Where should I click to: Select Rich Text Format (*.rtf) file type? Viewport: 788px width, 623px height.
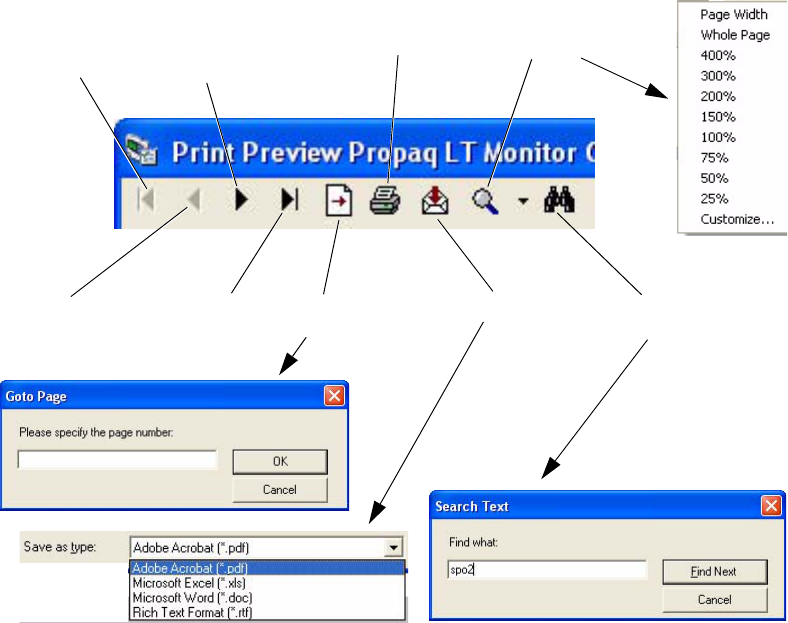click(267, 612)
